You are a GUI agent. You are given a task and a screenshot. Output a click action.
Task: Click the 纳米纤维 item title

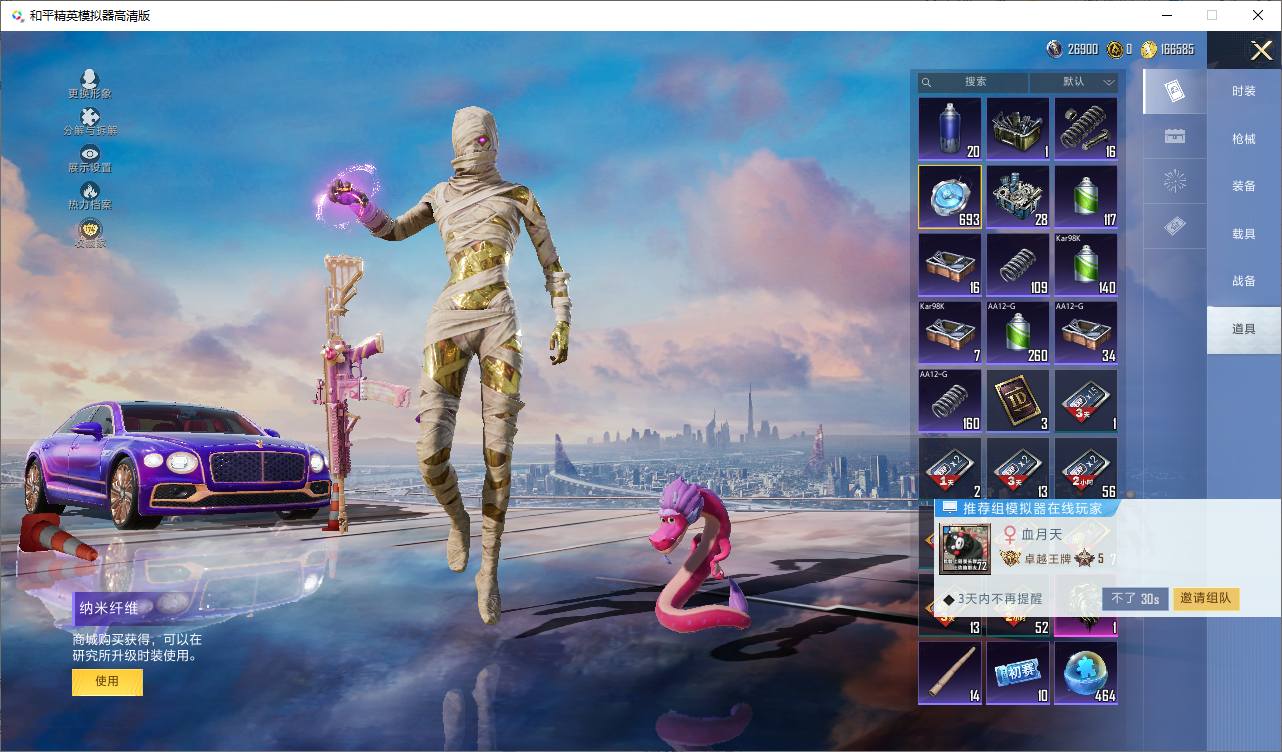click(x=111, y=608)
